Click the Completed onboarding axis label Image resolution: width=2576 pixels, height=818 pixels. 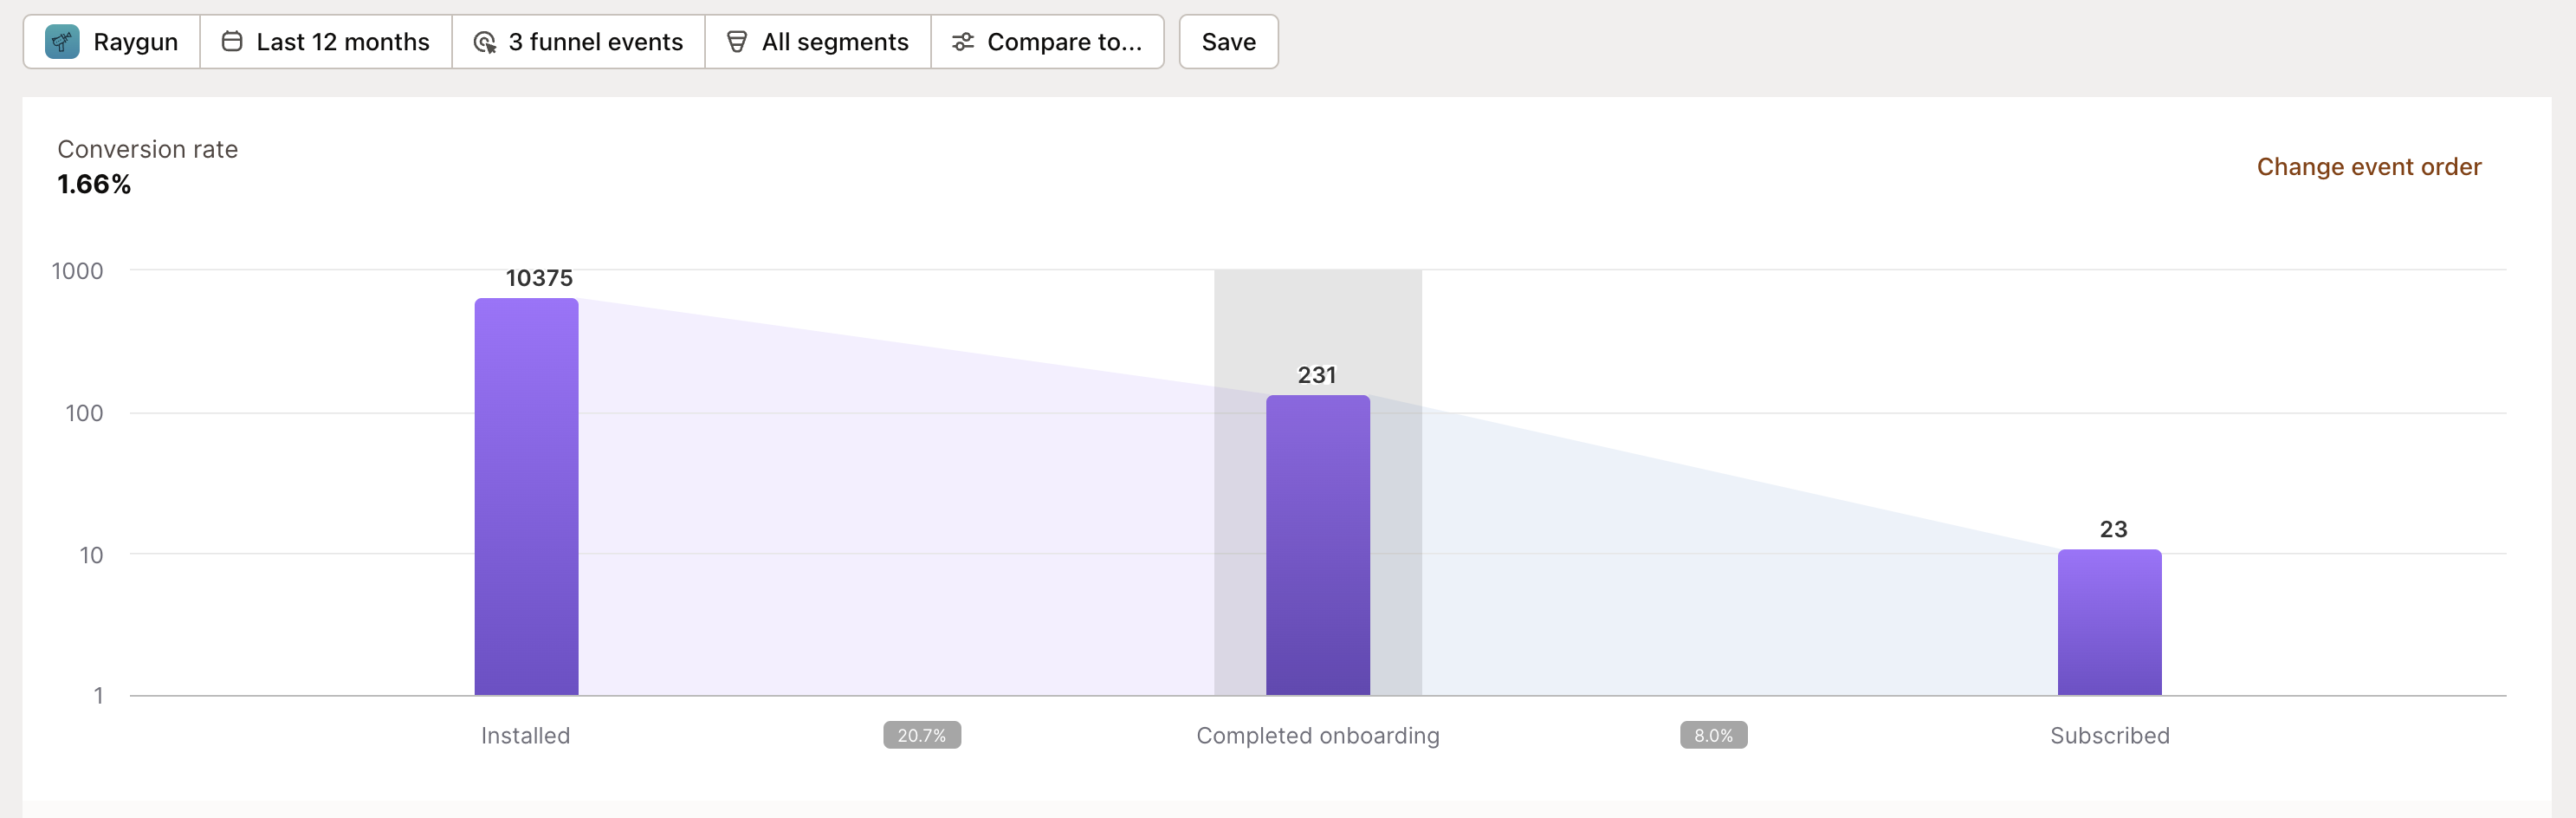(1317, 736)
